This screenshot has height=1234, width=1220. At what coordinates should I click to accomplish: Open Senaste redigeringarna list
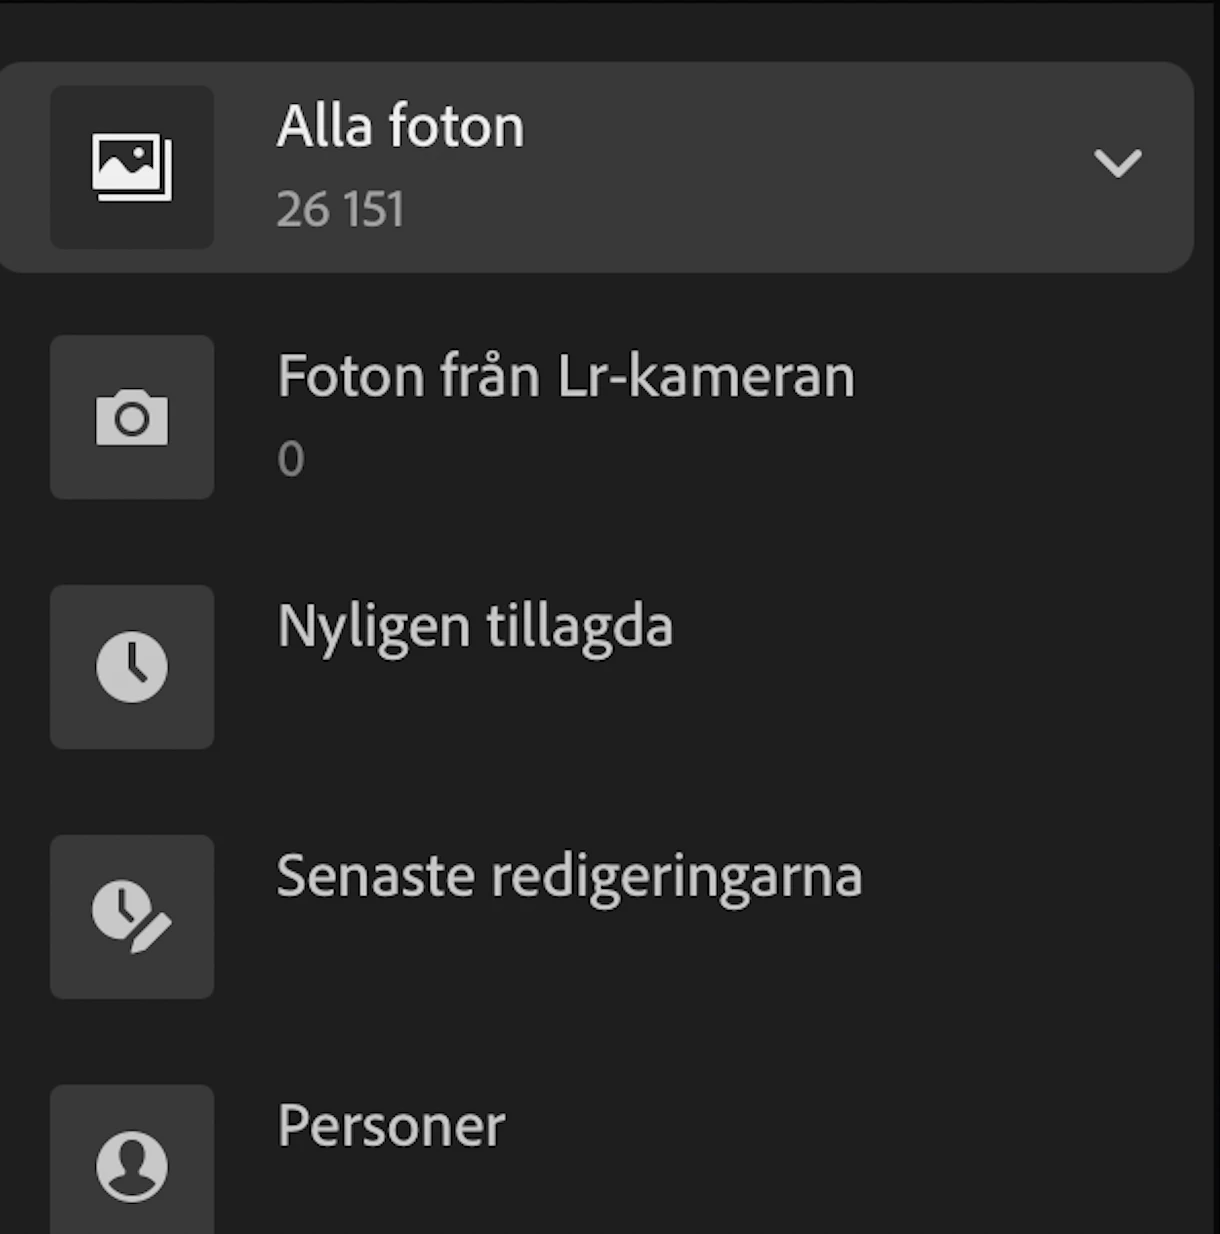(569, 878)
